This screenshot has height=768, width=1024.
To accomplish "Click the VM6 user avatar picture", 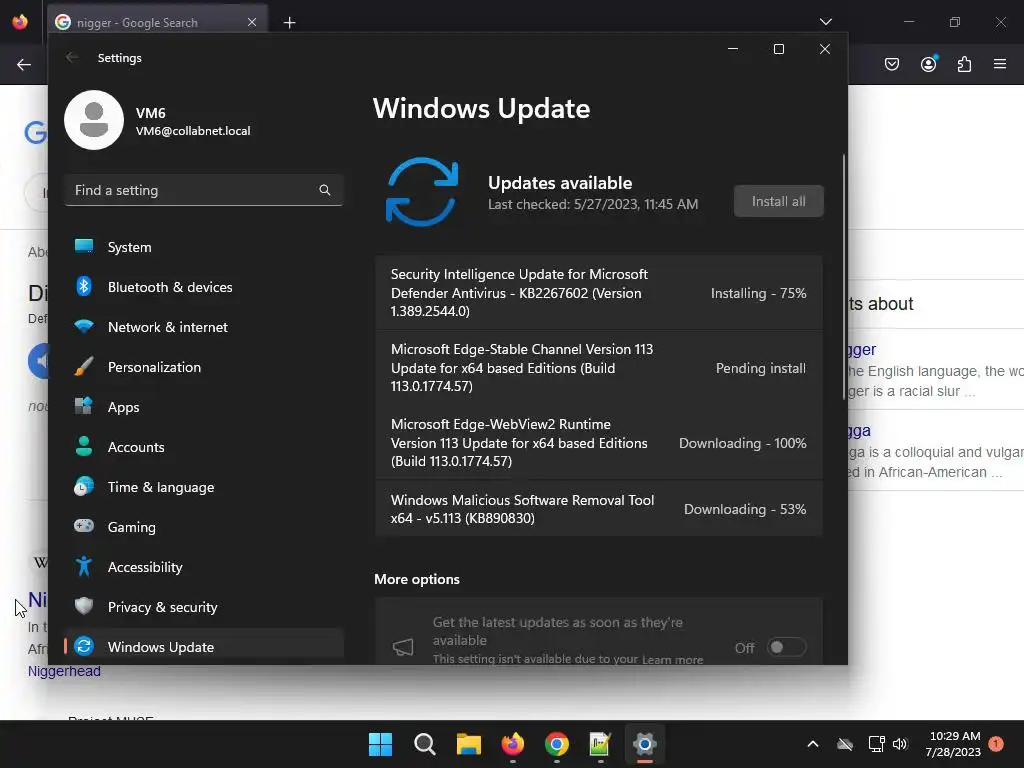I will [94, 120].
